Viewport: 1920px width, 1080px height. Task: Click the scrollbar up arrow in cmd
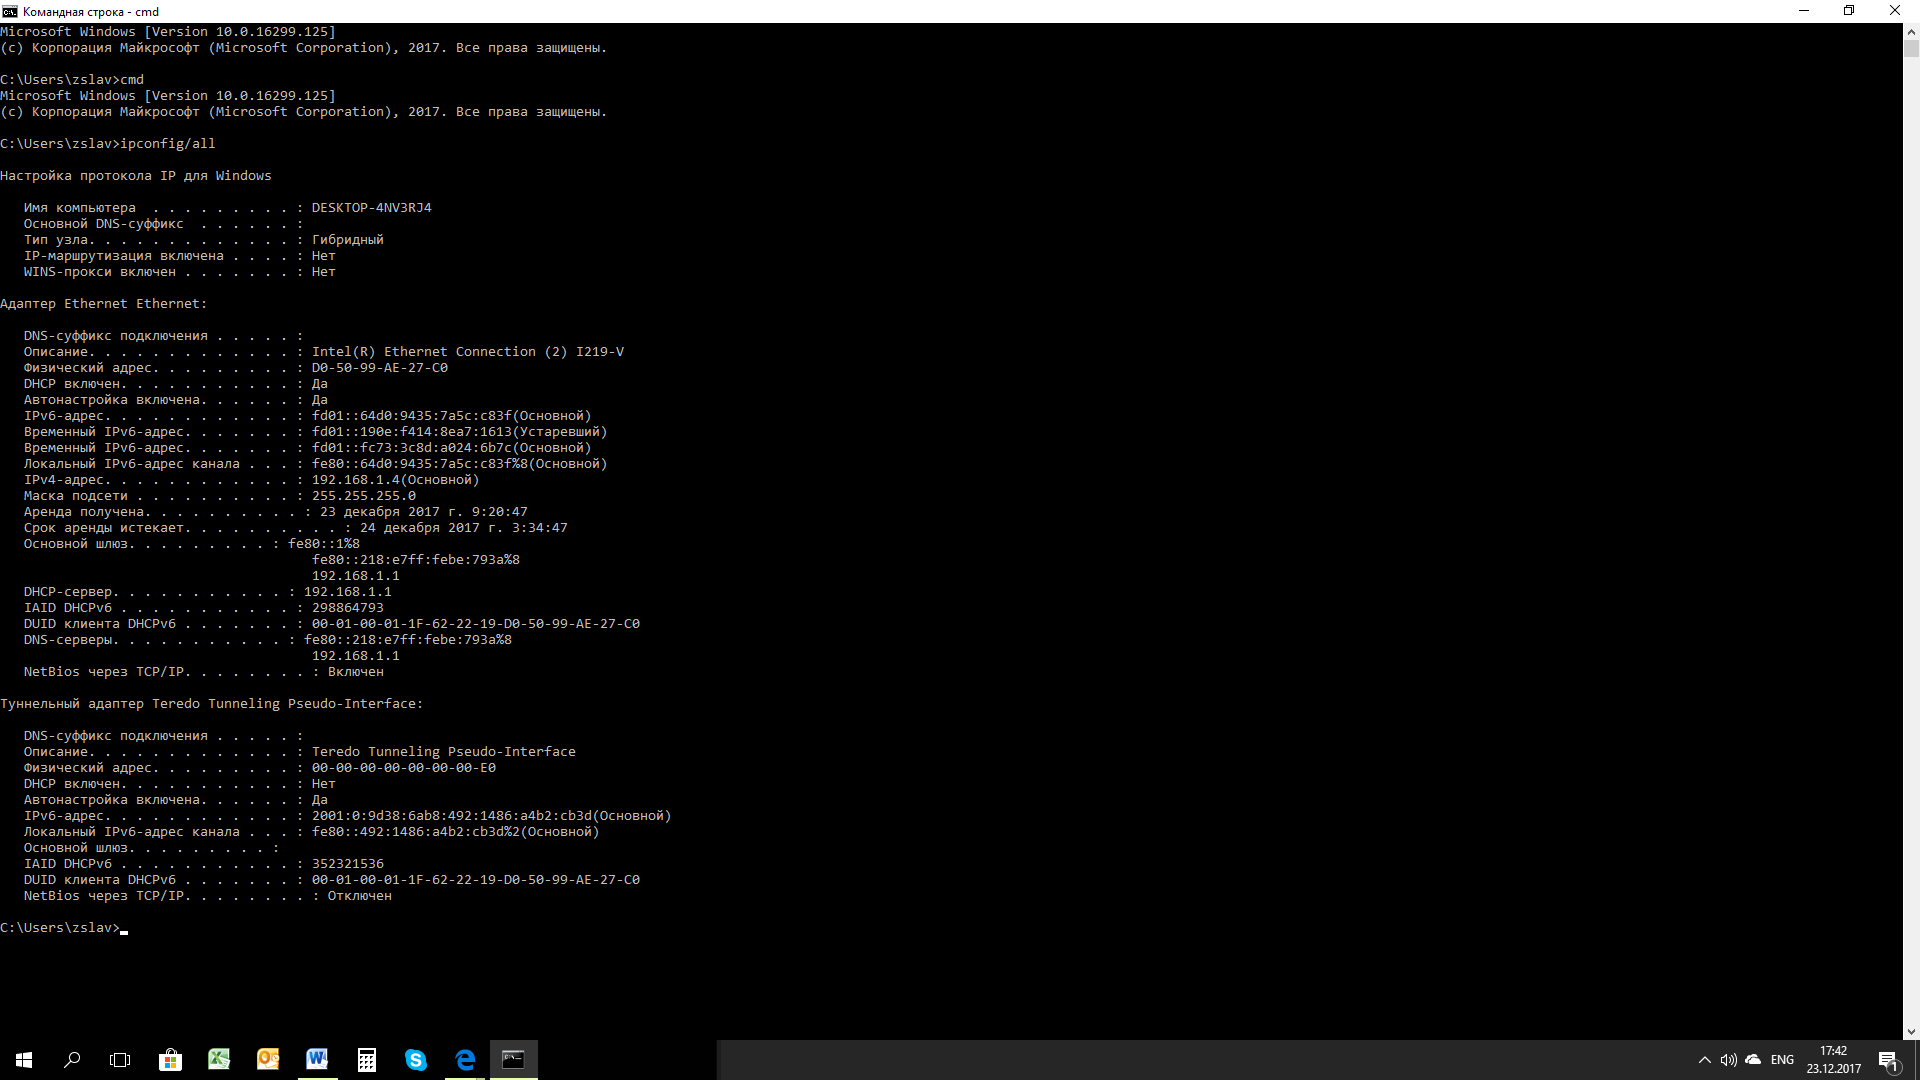[1911, 31]
